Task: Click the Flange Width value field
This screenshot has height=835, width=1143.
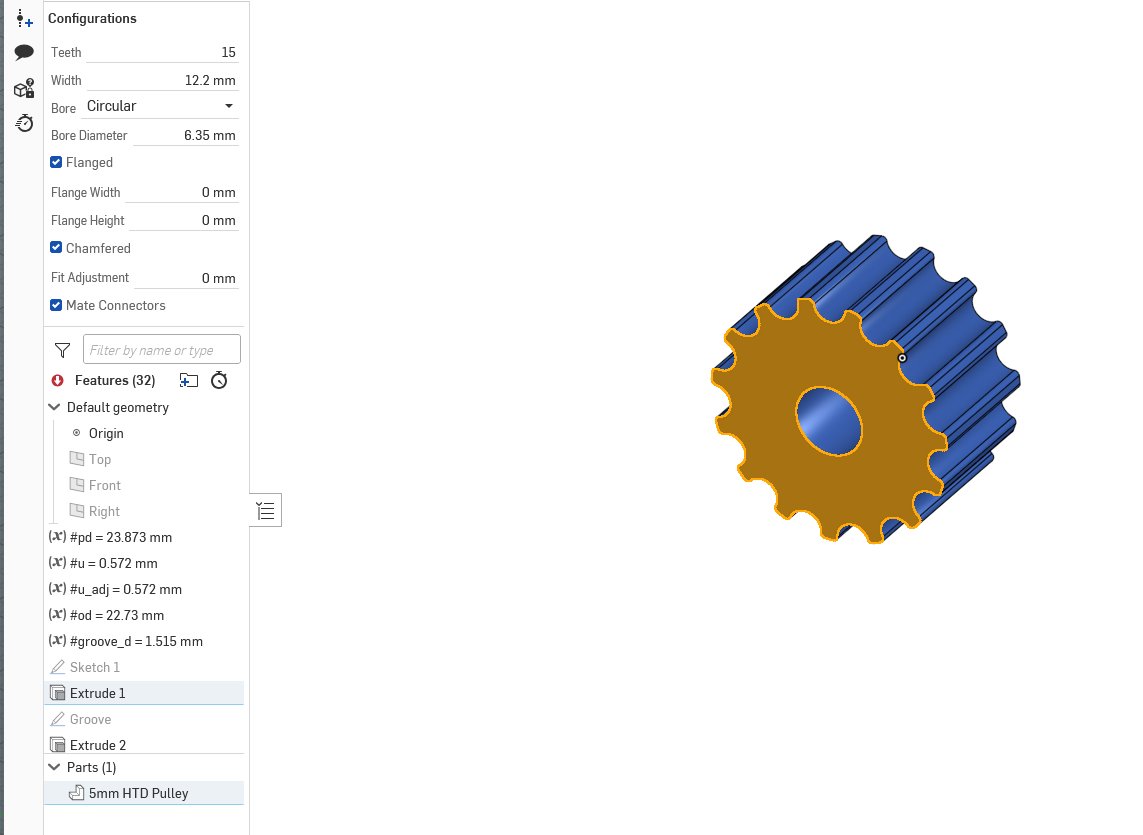Action: (x=182, y=193)
